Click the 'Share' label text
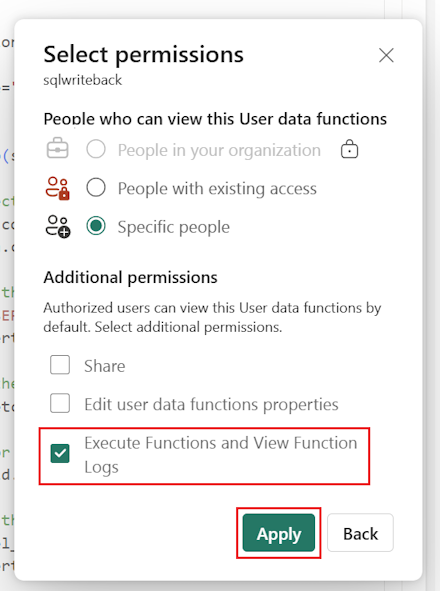 (104, 366)
